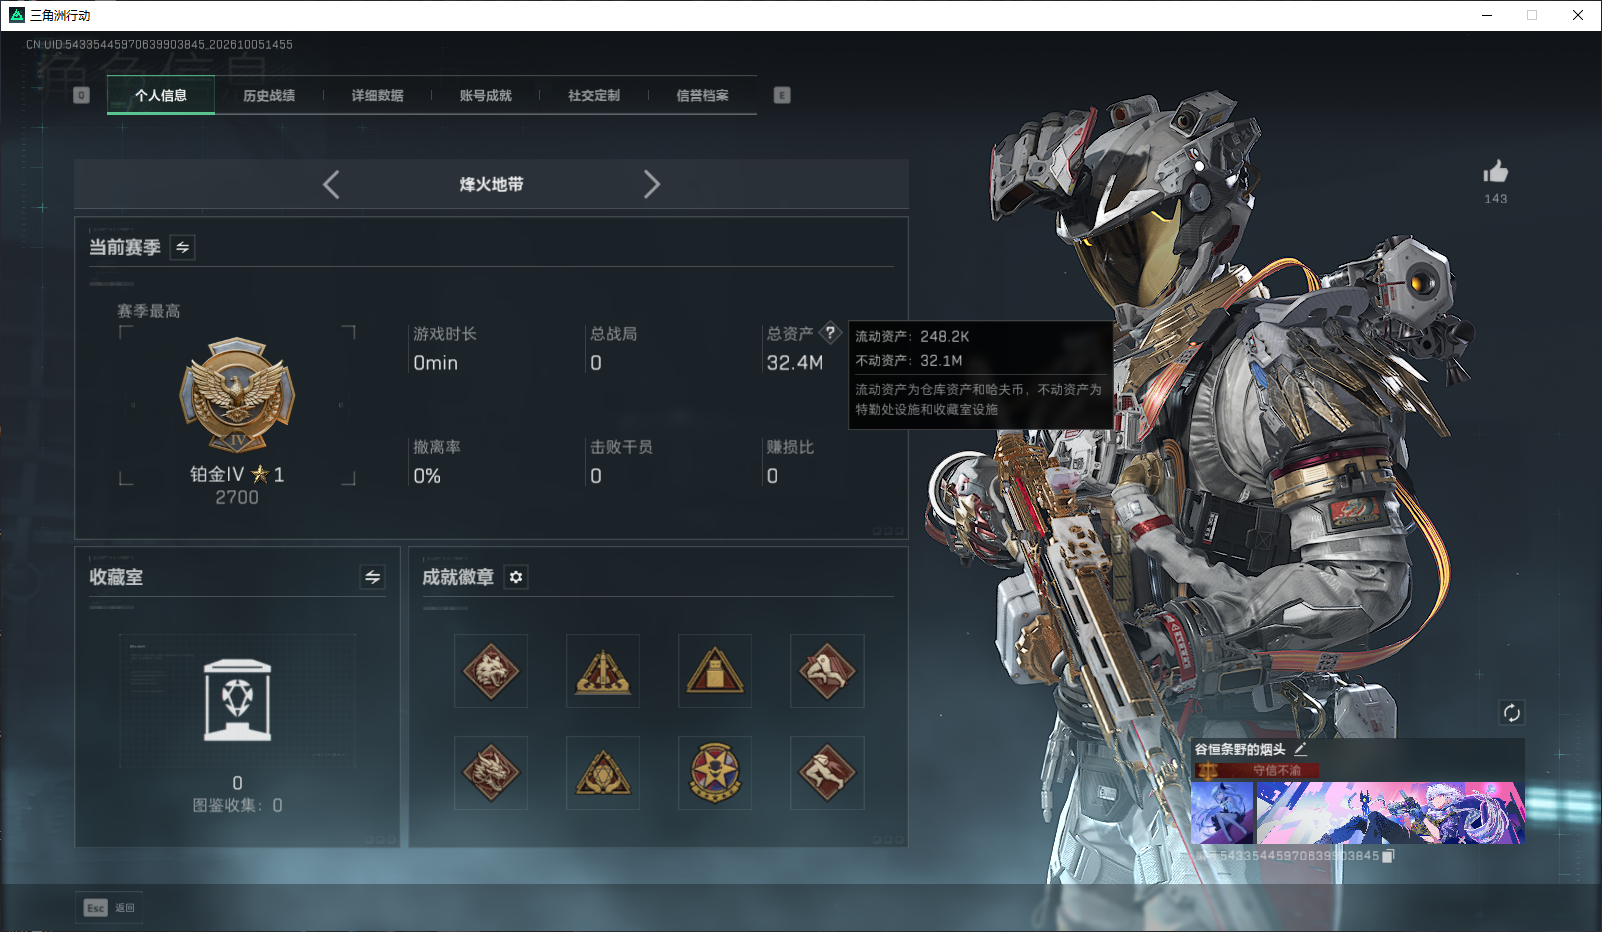
Task: Select the dragon head achievement badge
Action: [491, 773]
